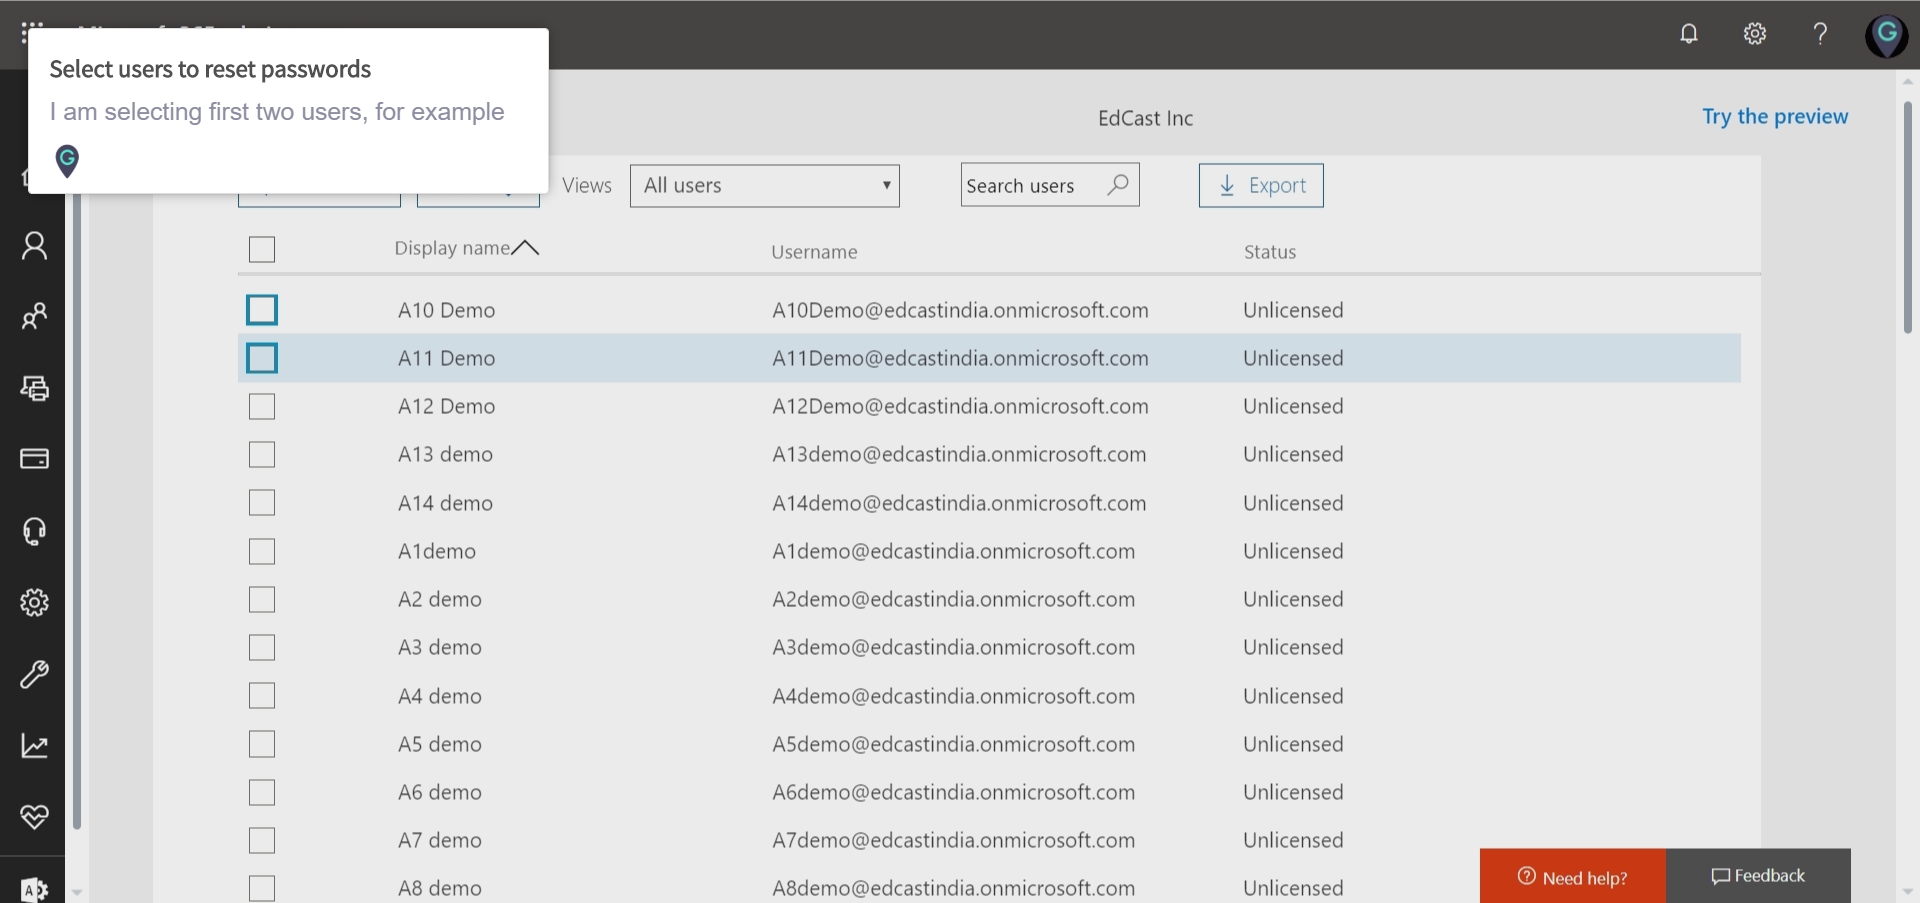Open the All users views dropdown
The image size is (1920, 903).
pyautogui.click(x=765, y=185)
